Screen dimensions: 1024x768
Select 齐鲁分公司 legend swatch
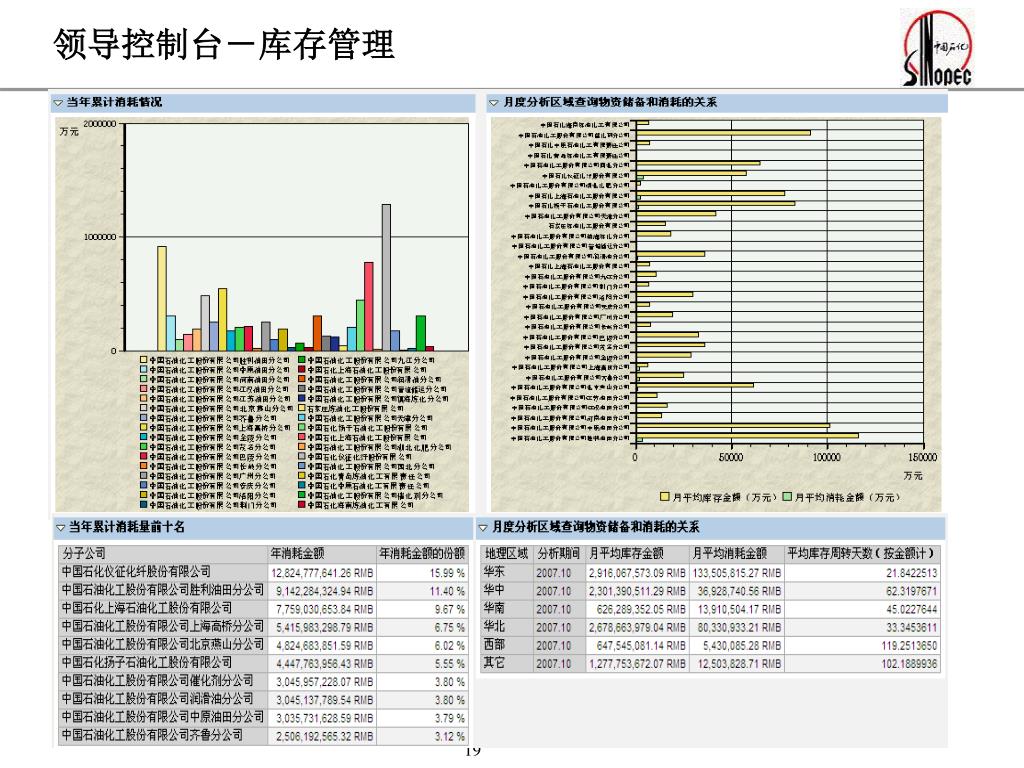(144, 418)
